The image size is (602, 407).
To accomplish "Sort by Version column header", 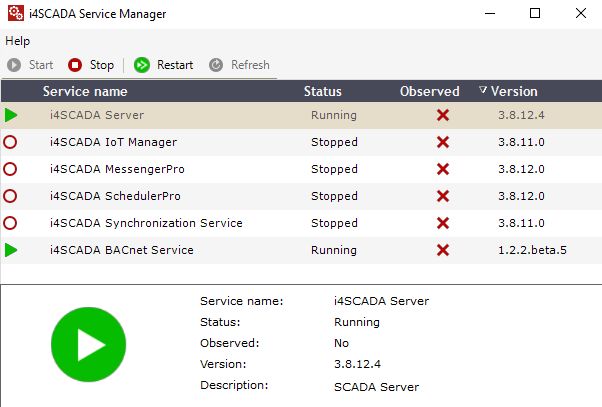I will [514, 91].
